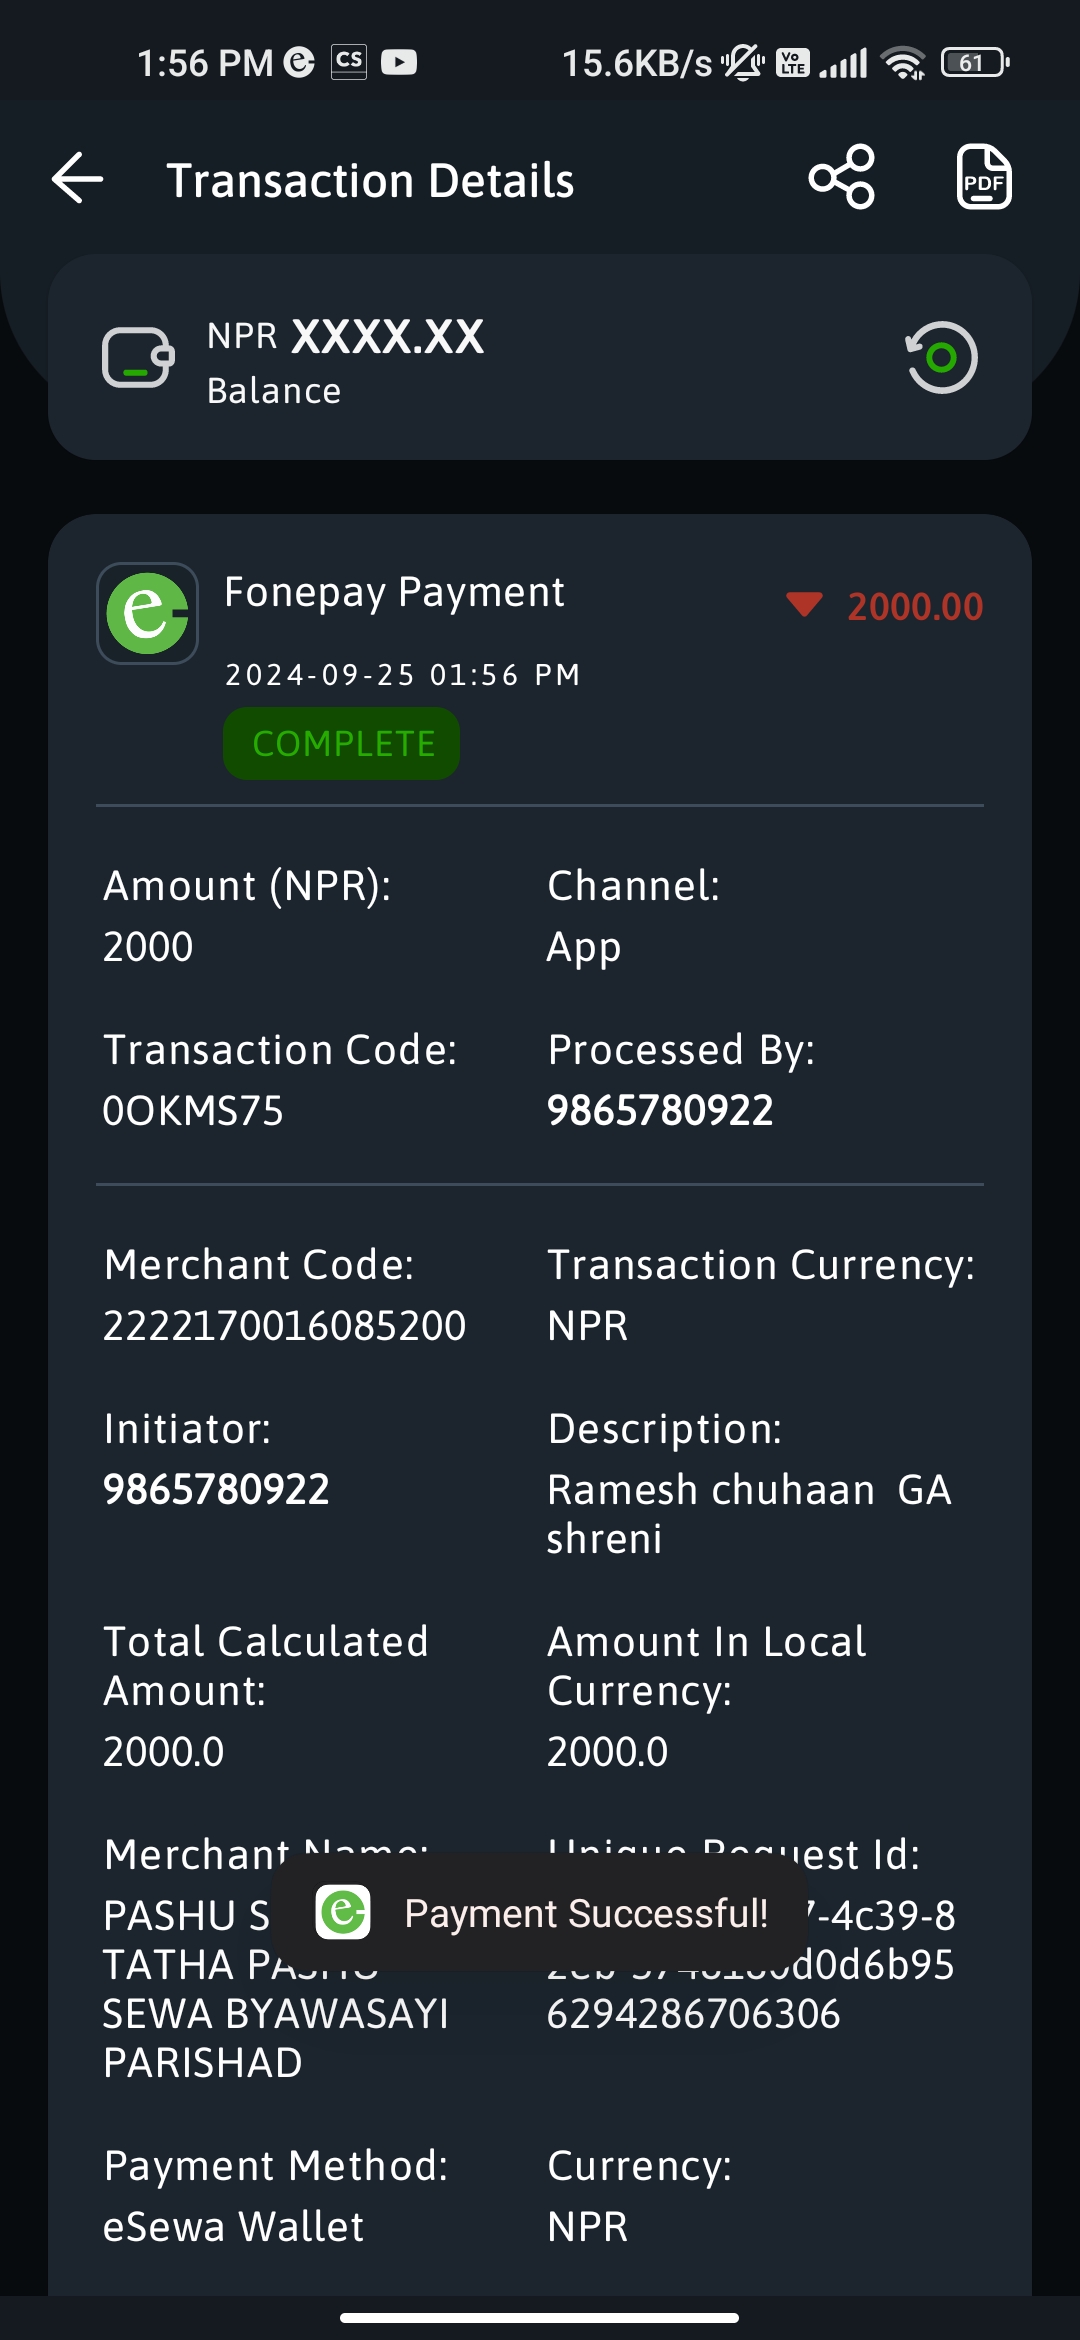
Task: Tap the wallet icon beside the balance
Action: tap(138, 357)
